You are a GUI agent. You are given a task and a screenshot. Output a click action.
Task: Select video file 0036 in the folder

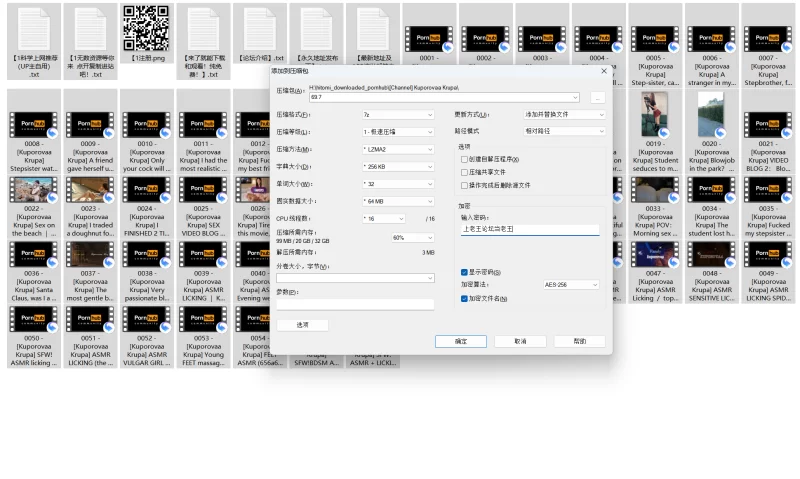[x=34, y=272]
